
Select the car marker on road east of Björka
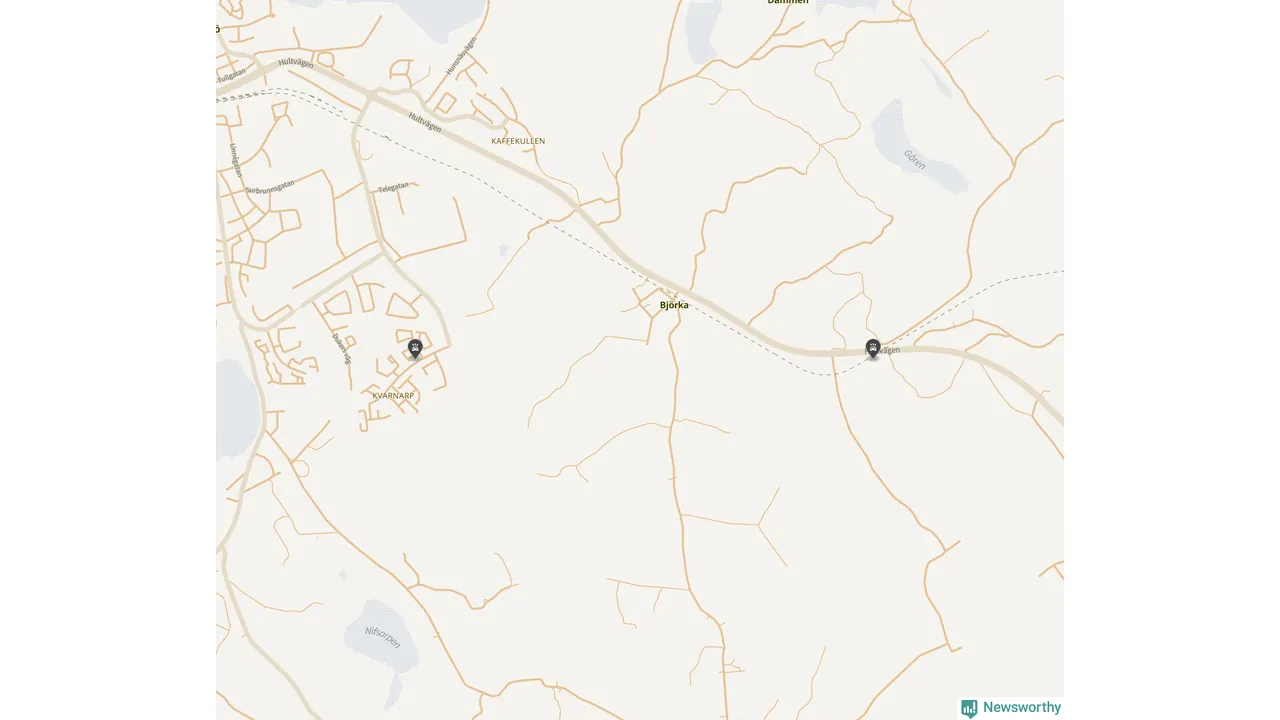[x=873, y=349]
